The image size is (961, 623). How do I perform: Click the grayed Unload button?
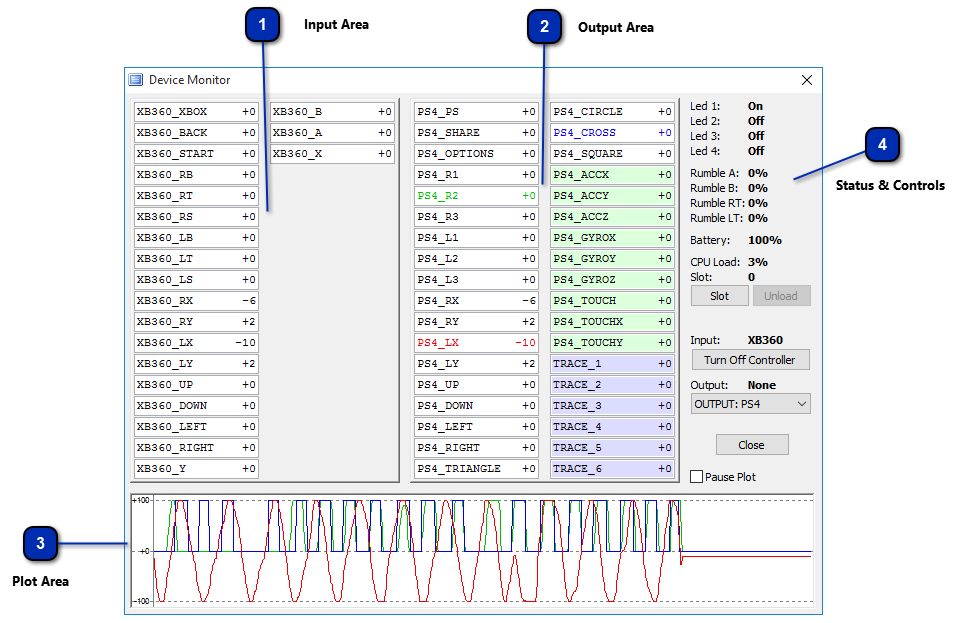[x=781, y=296]
